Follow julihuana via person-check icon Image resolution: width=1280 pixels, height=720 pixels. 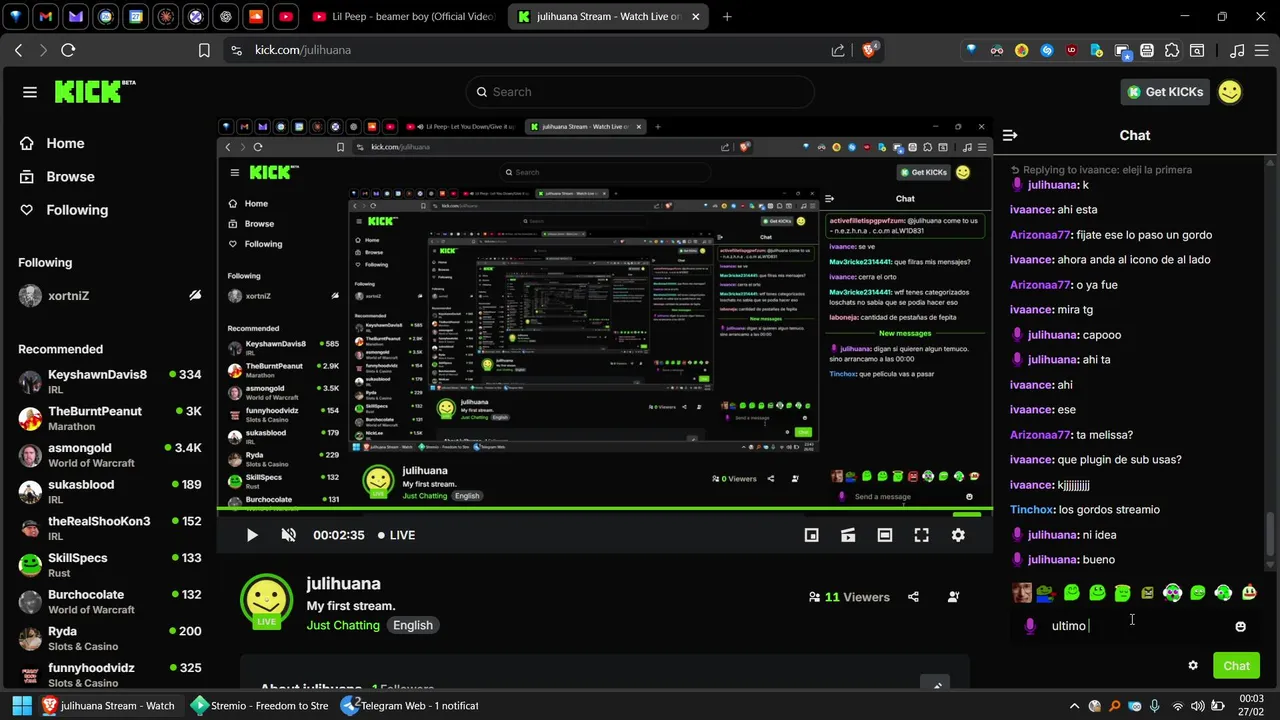point(953,597)
